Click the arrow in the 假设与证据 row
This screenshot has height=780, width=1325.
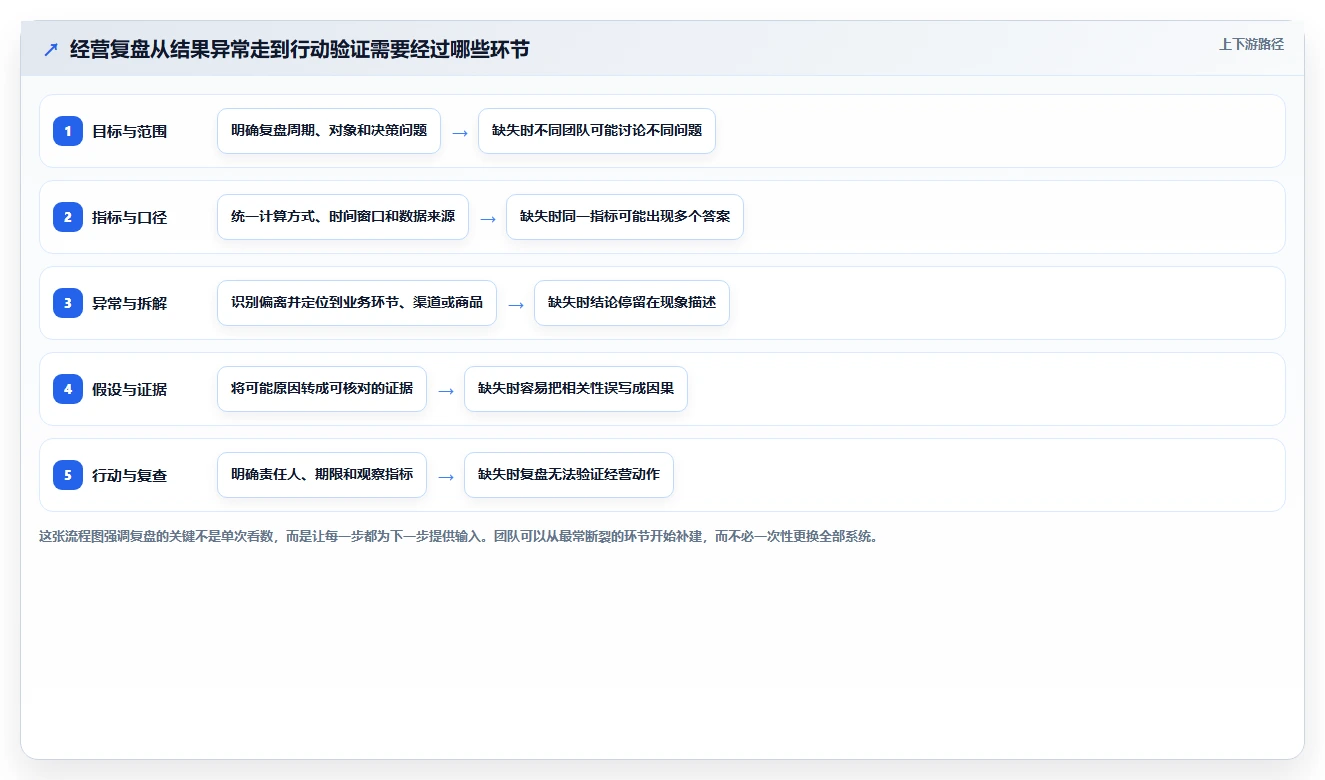(446, 390)
